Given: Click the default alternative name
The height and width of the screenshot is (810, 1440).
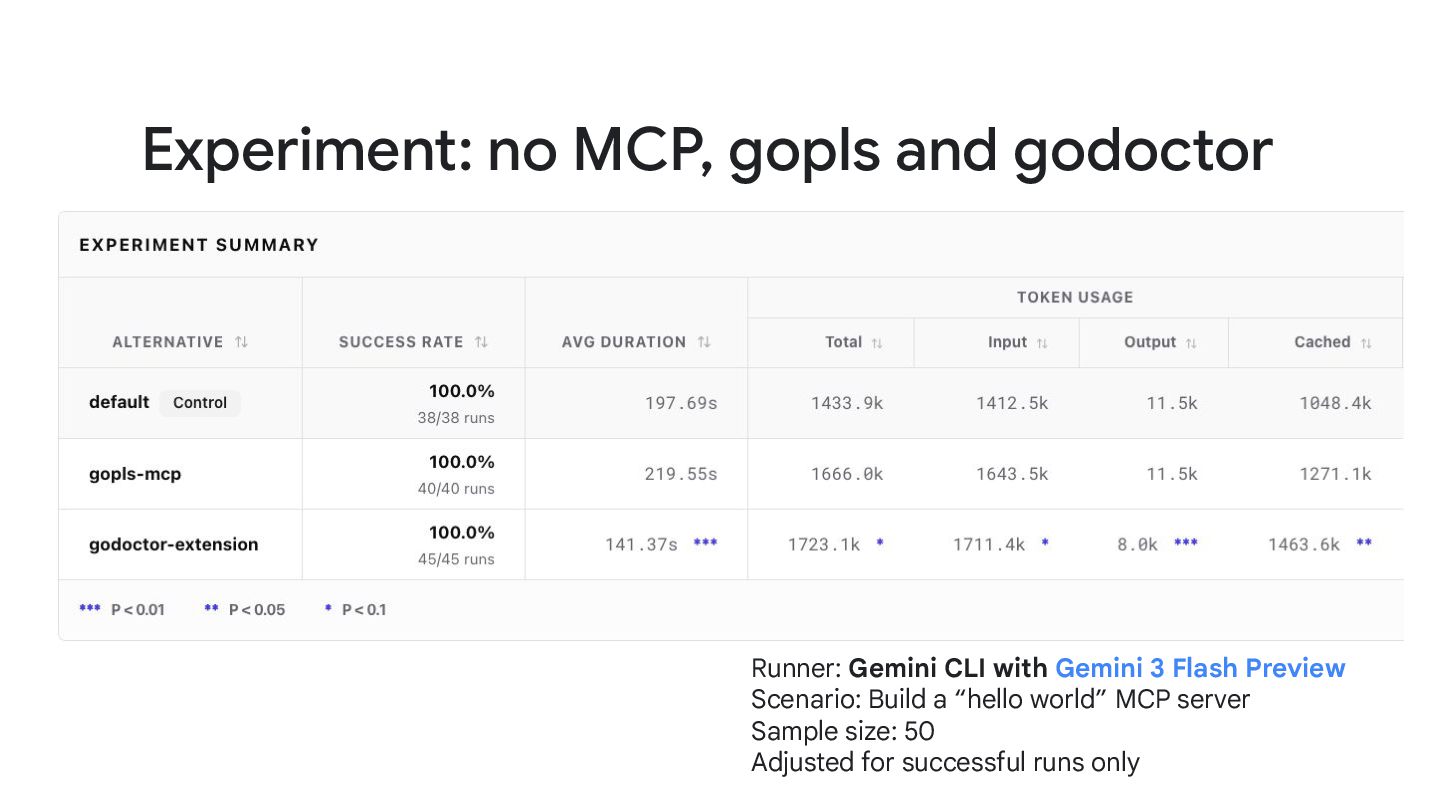Looking at the screenshot, I should click(119, 402).
